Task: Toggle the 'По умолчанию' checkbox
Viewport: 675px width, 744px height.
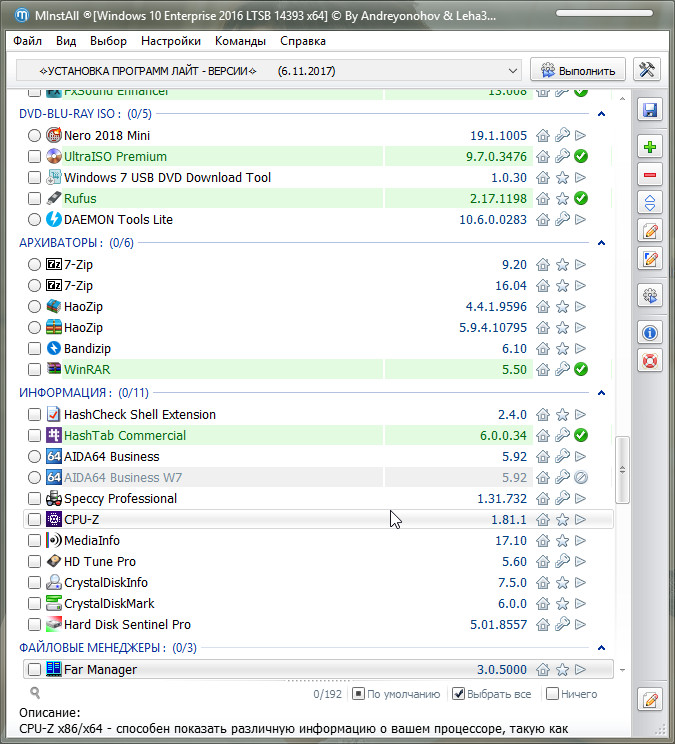Action: click(358, 694)
